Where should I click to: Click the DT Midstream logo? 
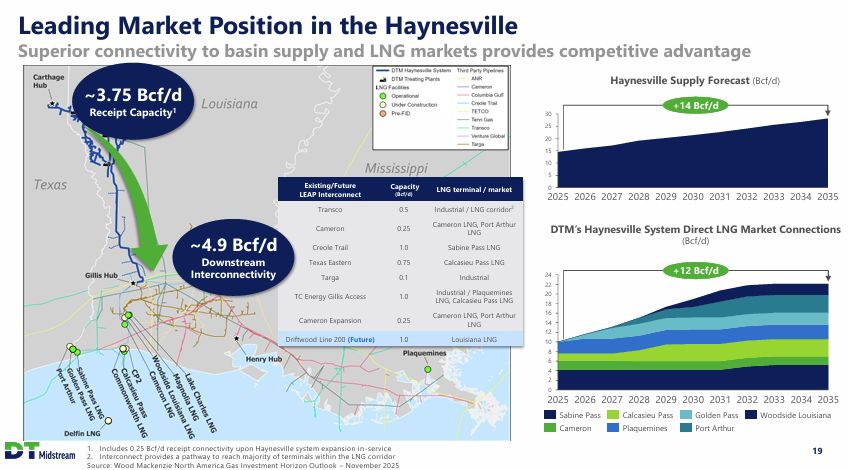pos(41,452)
